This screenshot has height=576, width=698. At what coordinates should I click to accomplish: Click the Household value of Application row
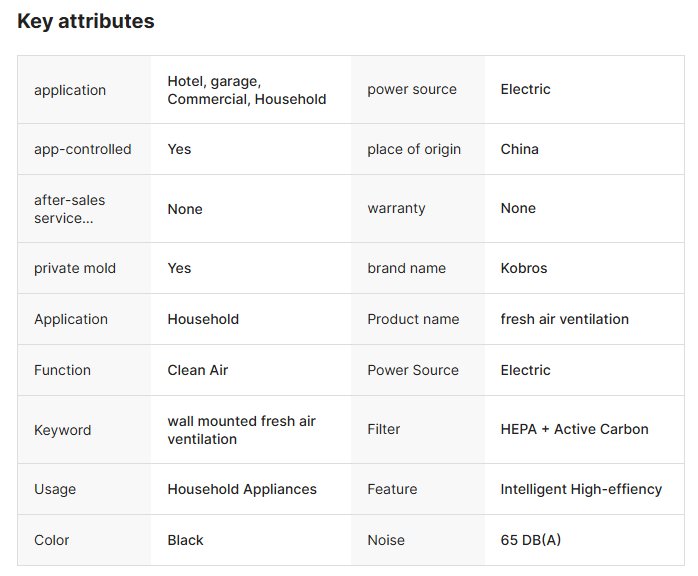tap(203, 319)
